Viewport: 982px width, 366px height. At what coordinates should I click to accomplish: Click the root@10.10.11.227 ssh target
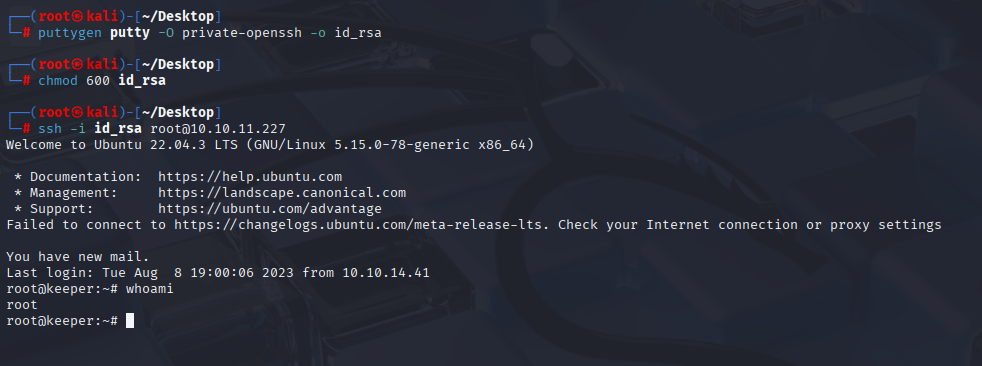point(218,128)
